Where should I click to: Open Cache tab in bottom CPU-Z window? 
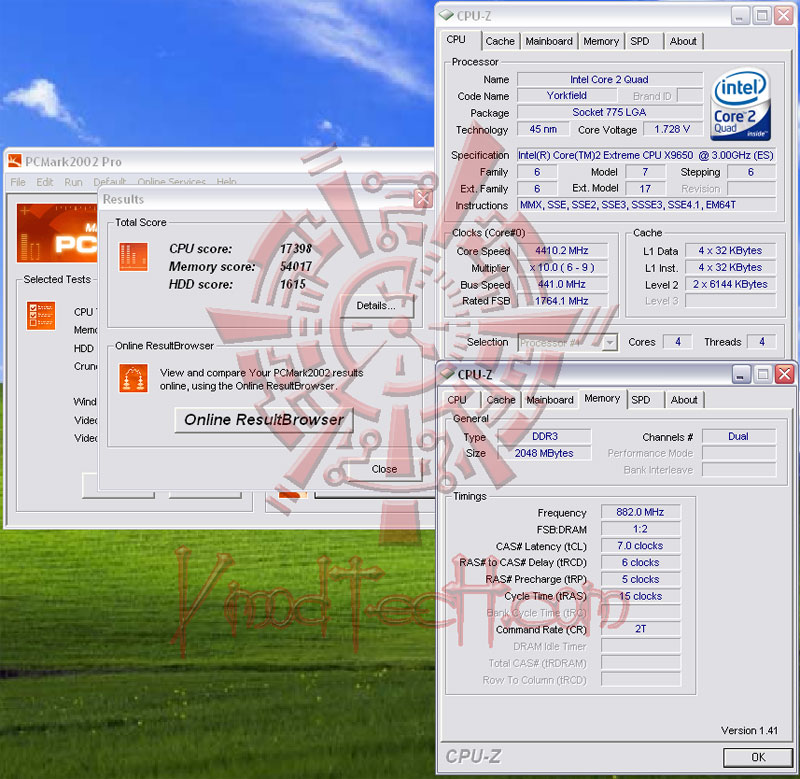(501, 400)
